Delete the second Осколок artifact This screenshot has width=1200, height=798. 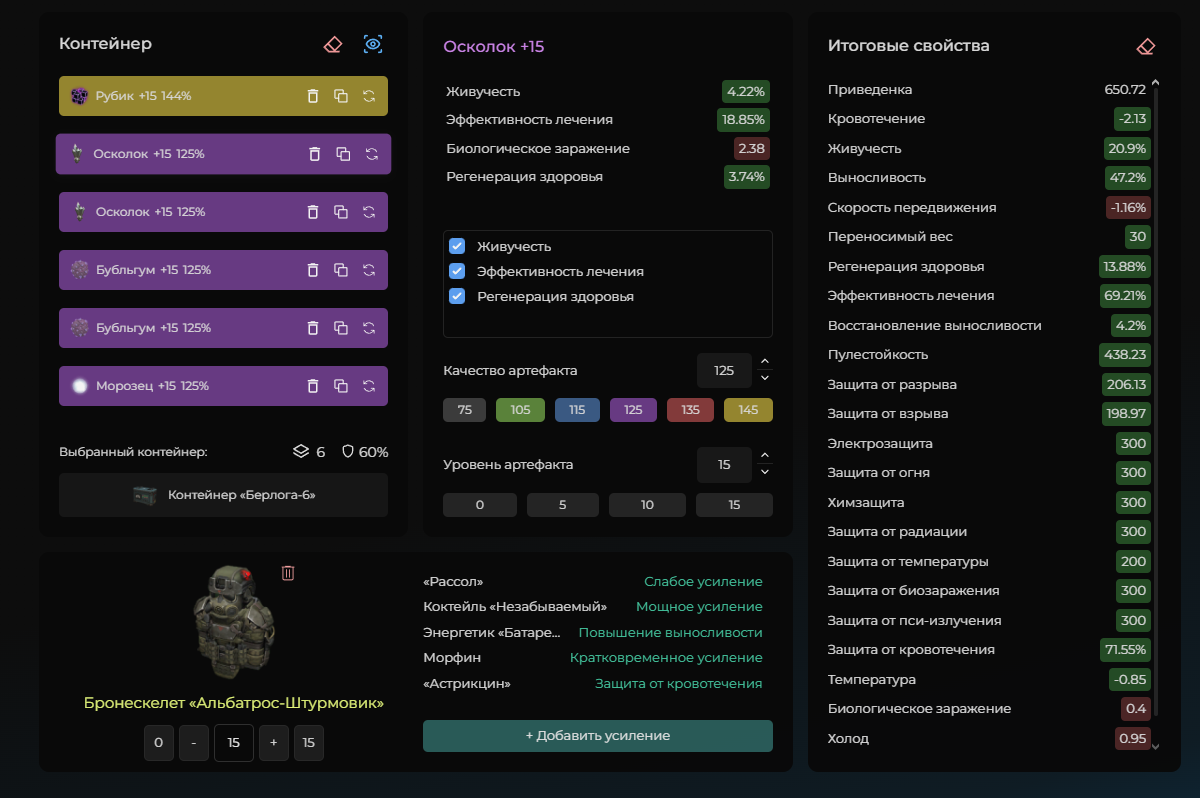312,212
